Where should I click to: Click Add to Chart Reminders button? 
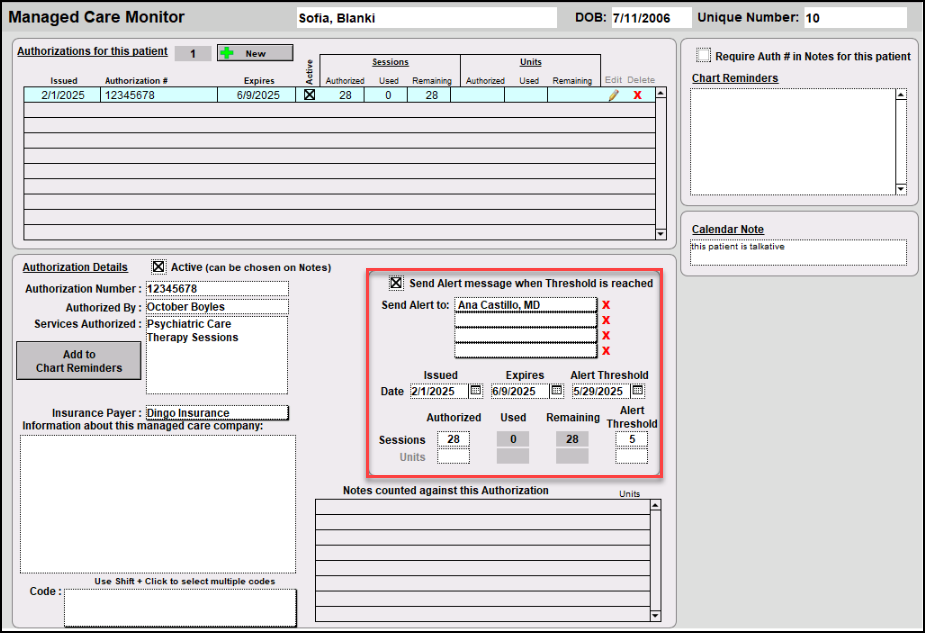point(79,361)
